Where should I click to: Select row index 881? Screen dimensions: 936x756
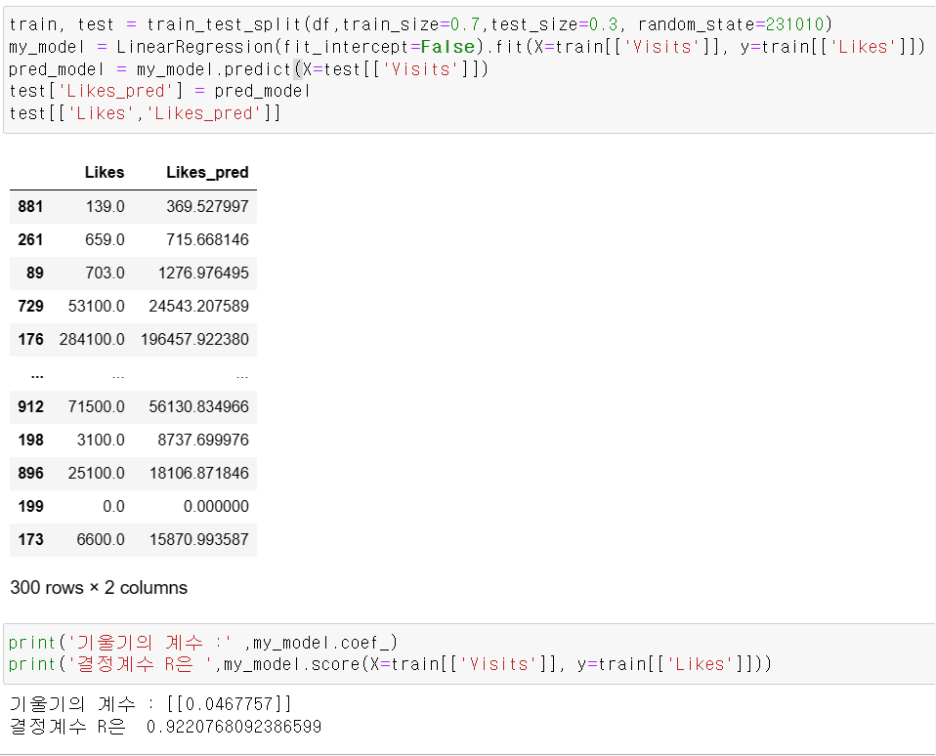[30, 207]
